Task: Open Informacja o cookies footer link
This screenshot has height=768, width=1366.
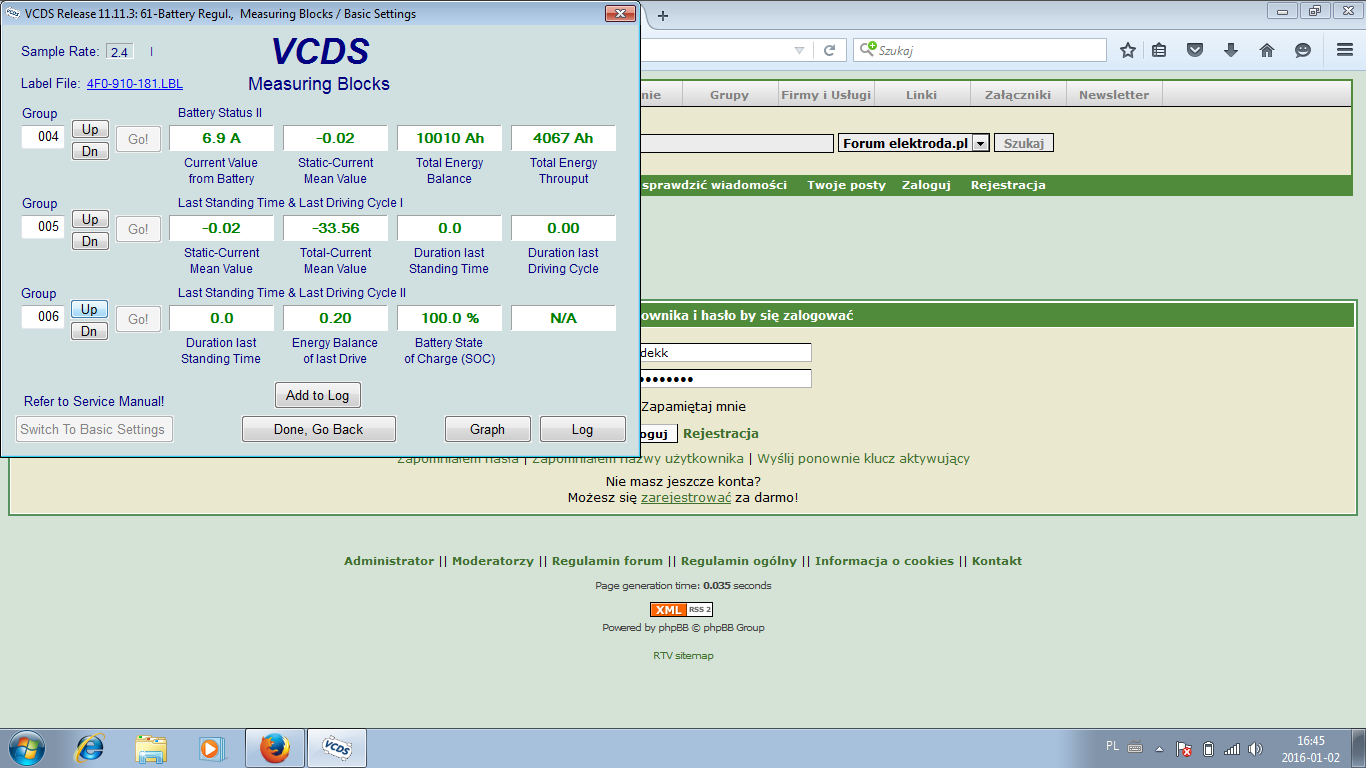Action: [884, 561]
